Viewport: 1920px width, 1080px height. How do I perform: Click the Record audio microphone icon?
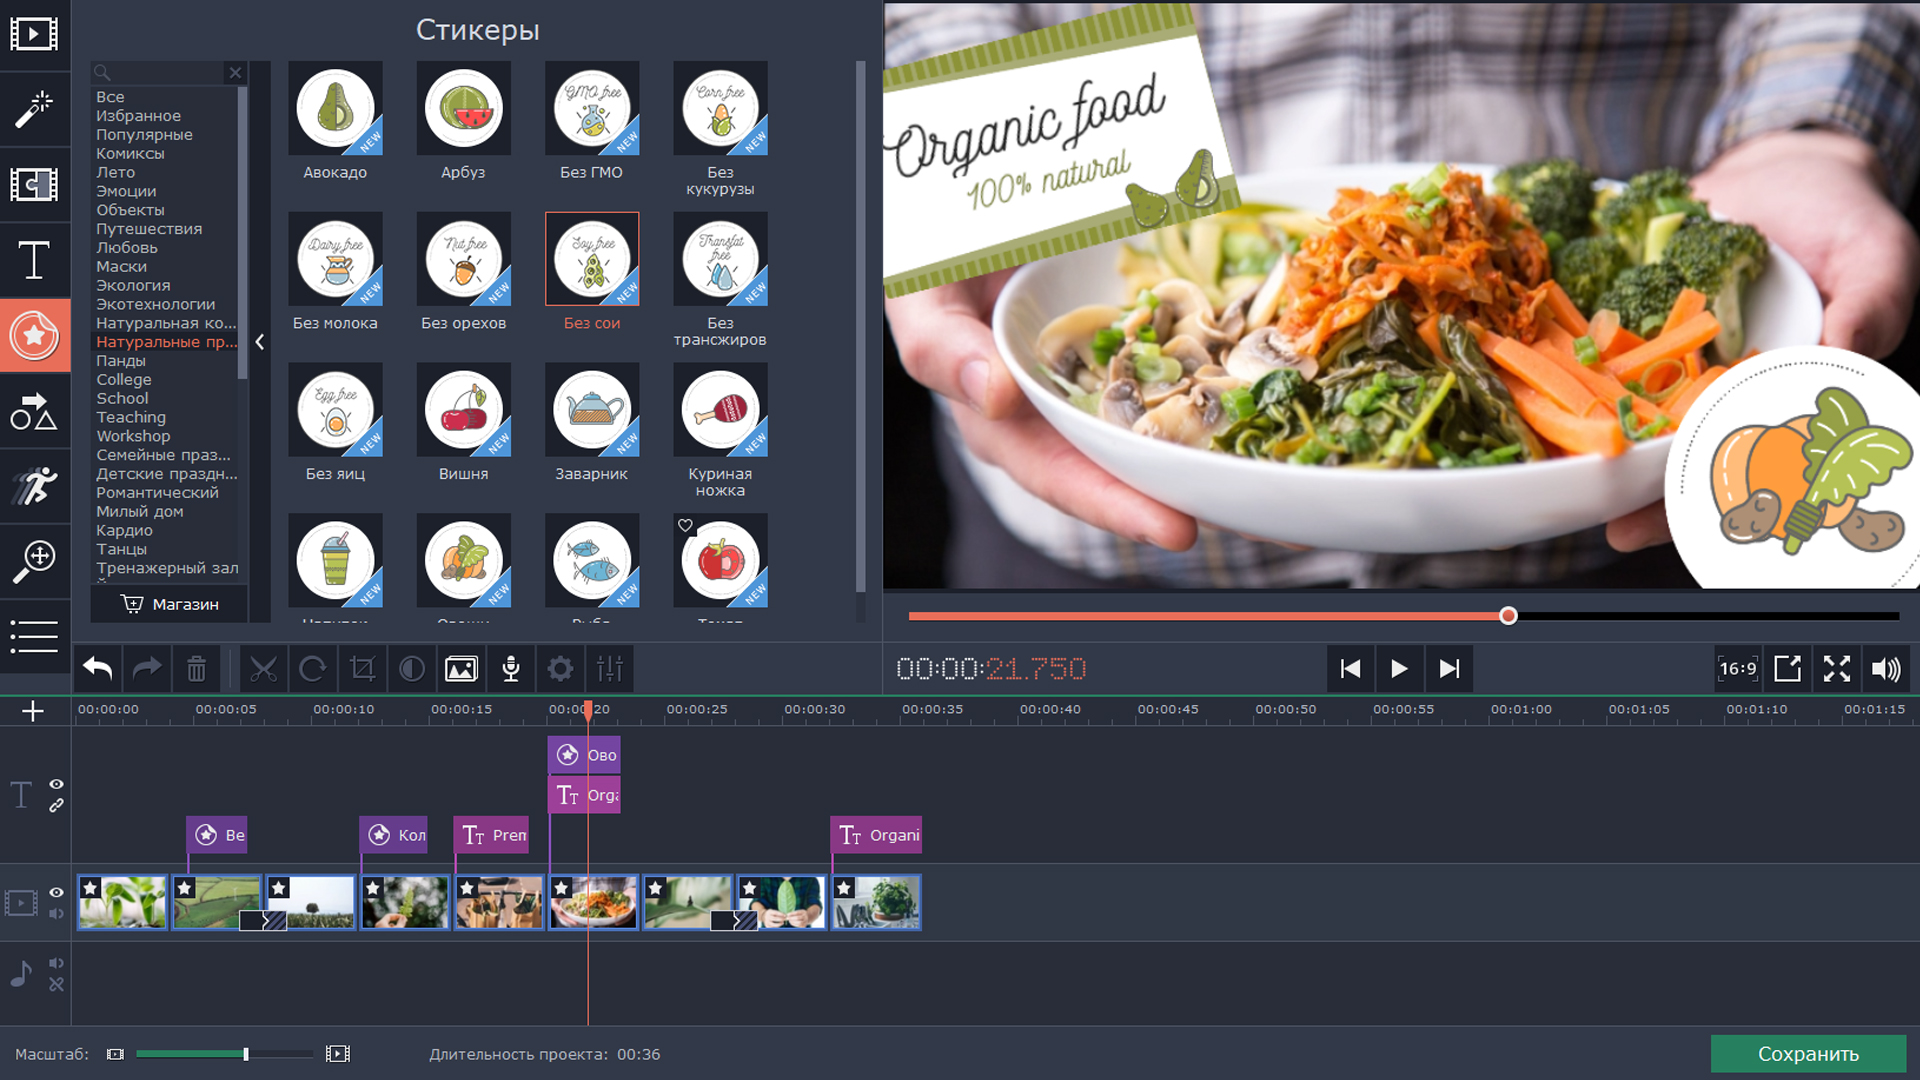pyautogui.click(x=510, y=669)
